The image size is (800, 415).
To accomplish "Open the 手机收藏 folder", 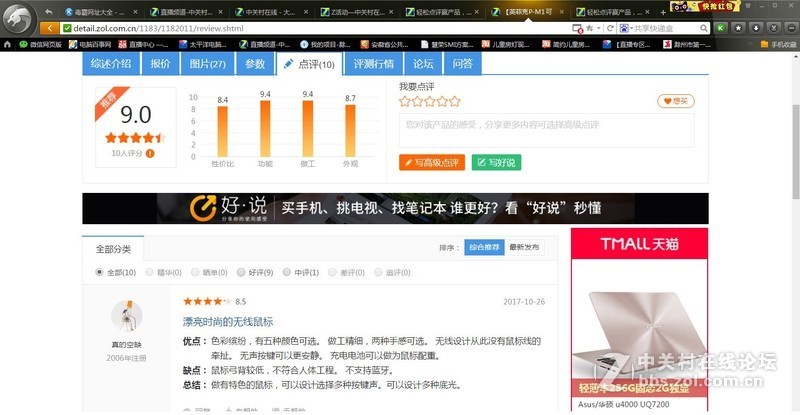I will [778, 44].
